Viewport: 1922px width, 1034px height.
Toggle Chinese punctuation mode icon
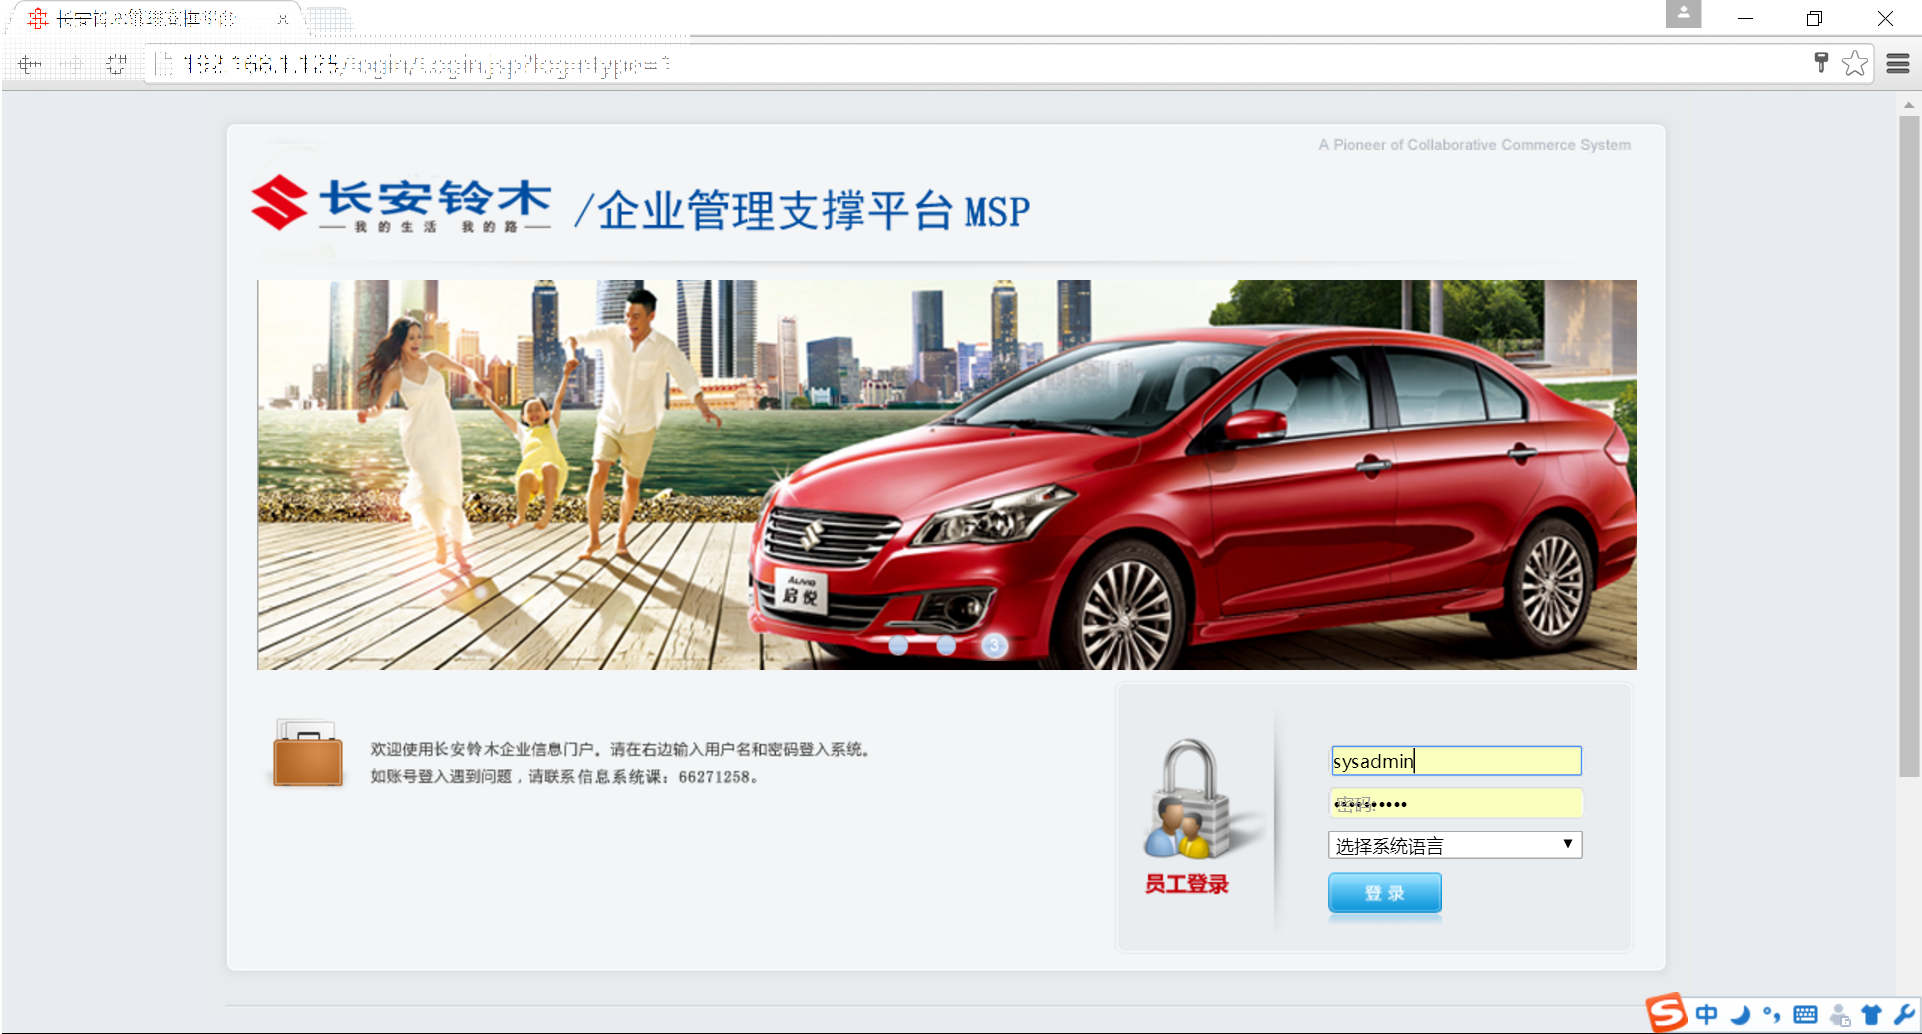(x=1772, y=1015)
